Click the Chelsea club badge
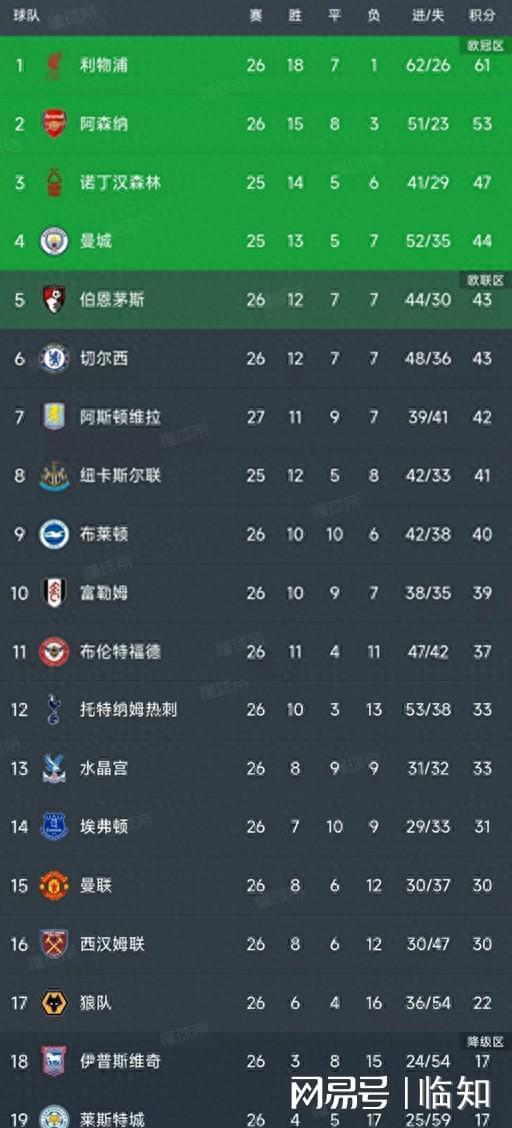The image size is (512, 1128). (54, 358)
